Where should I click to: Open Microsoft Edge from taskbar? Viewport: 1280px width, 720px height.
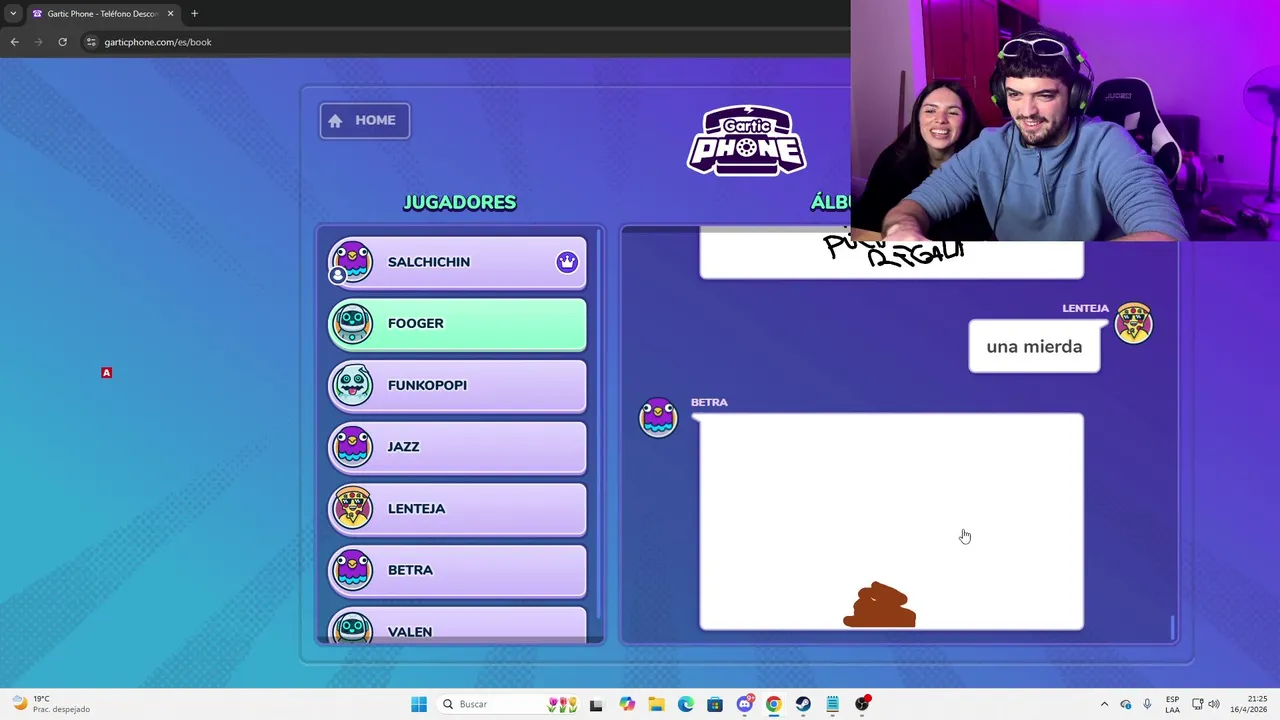click(686, 704)
